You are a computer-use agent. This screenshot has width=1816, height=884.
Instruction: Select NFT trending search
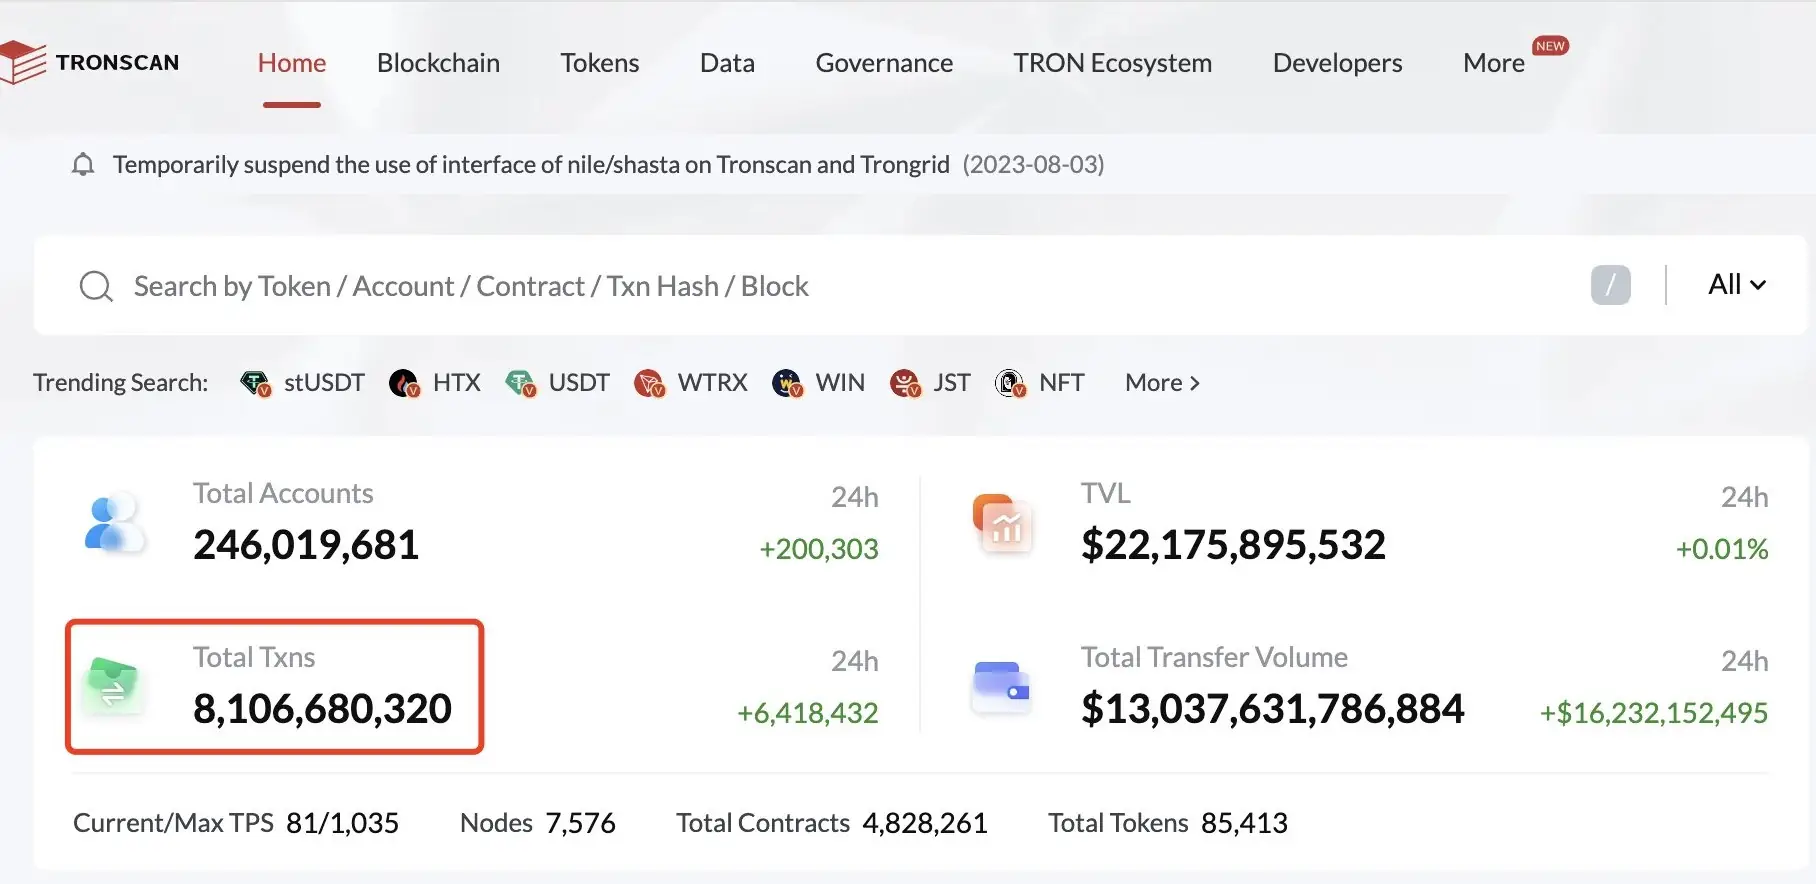(x=1061, y=383)
